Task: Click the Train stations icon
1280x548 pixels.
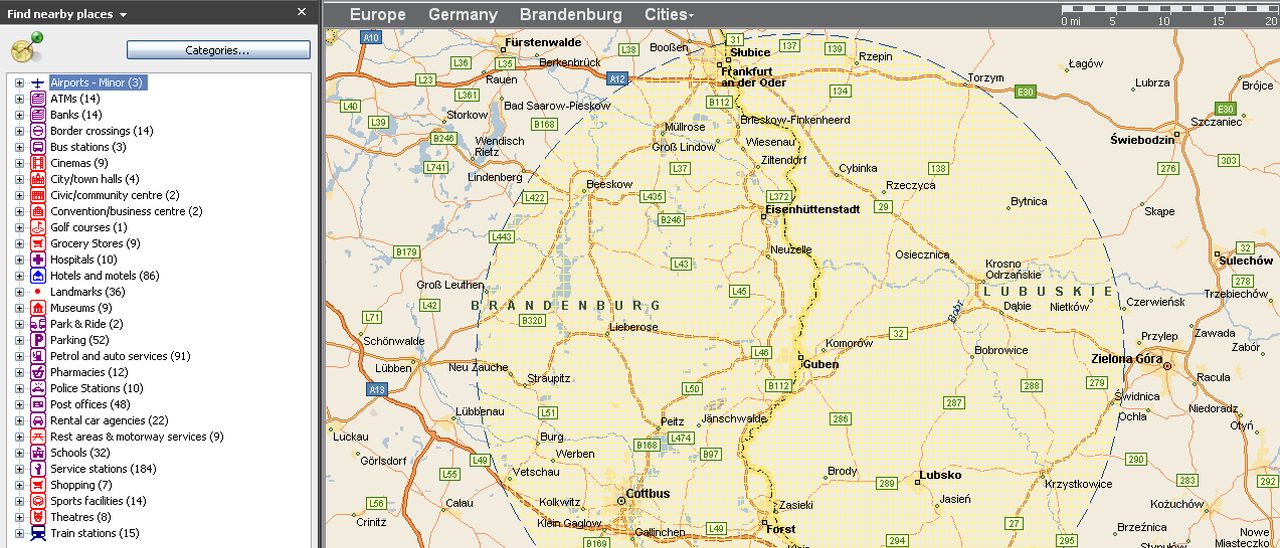Action: (x=38, y=533)
